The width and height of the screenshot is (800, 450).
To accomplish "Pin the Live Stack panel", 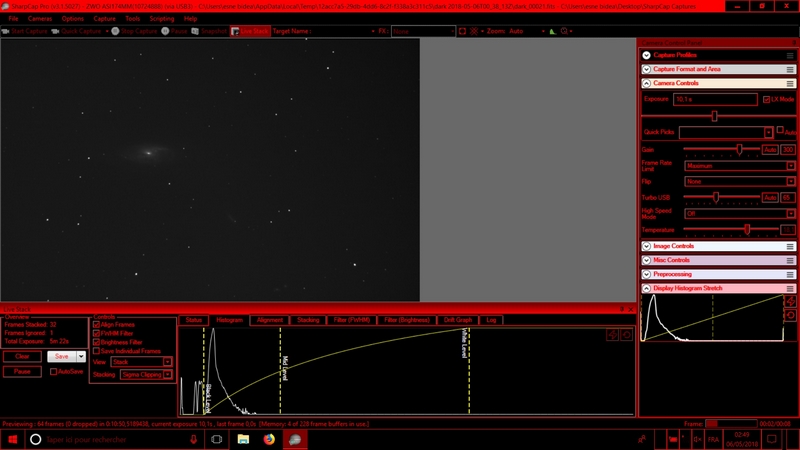I will click(x=622, y=309).
